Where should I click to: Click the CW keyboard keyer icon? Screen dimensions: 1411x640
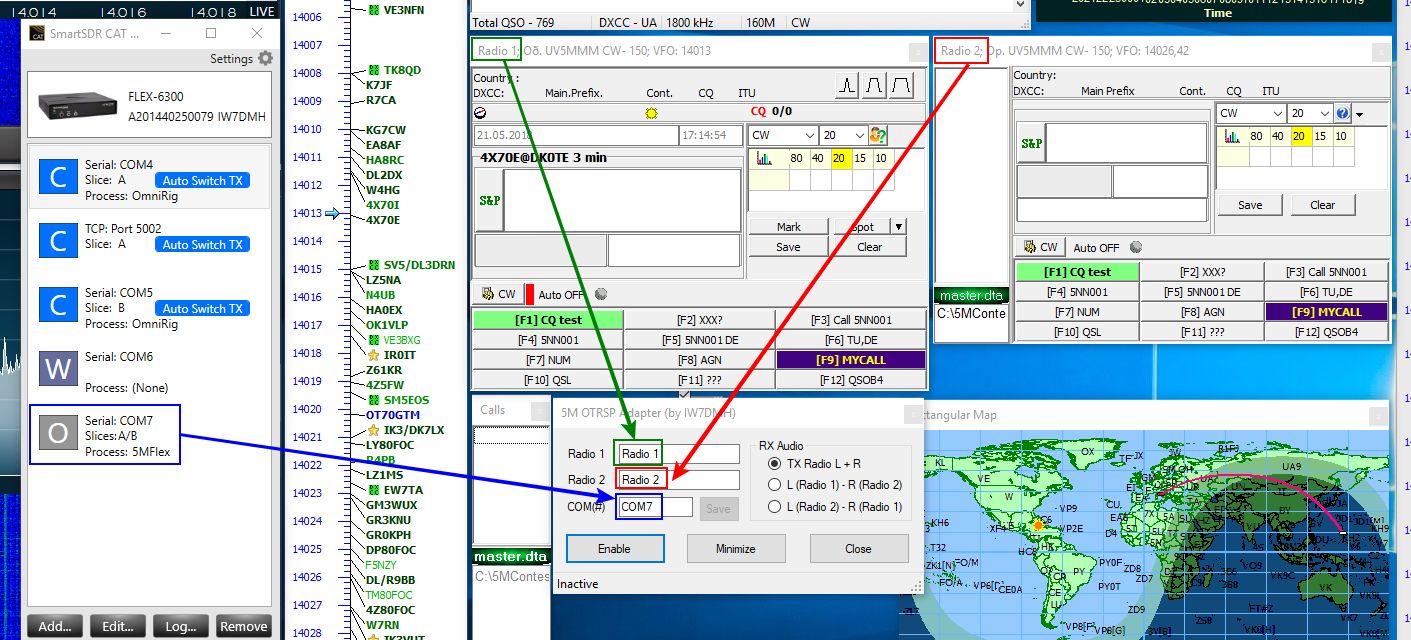(487, 294)
